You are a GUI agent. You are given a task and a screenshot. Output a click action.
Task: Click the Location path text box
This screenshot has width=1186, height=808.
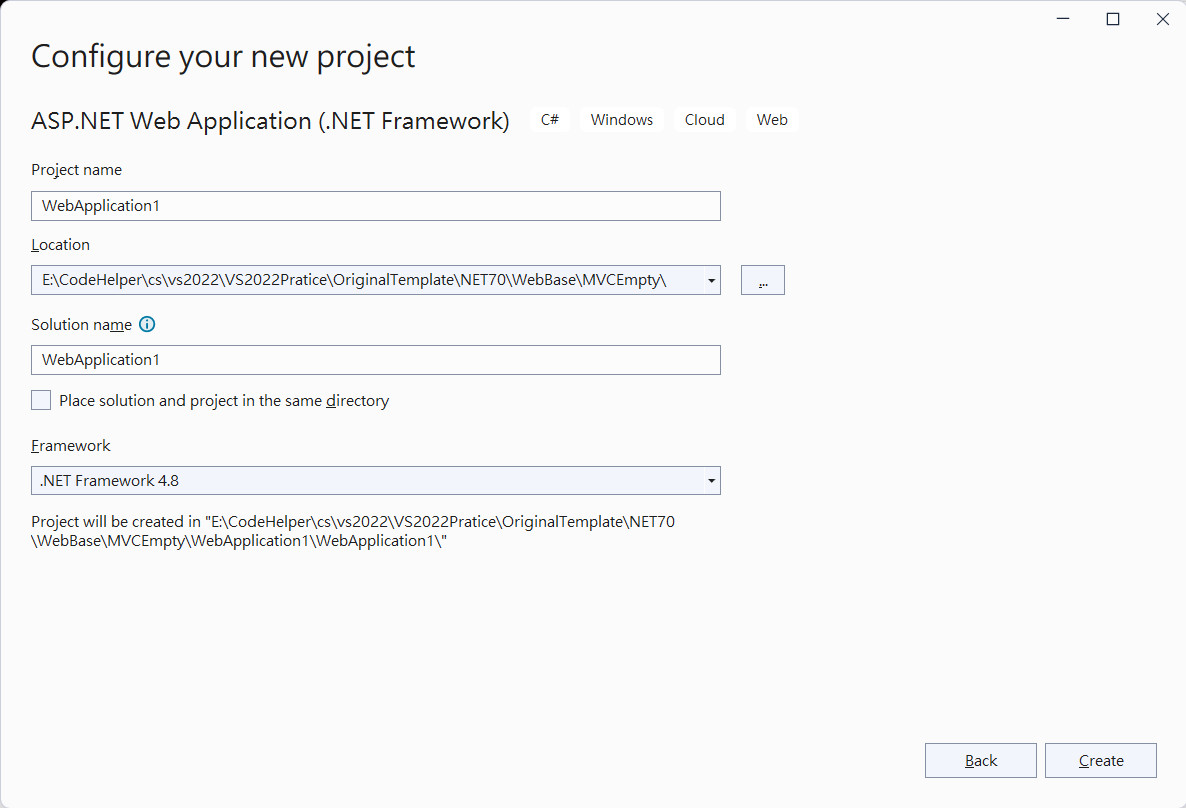[367, 280]
